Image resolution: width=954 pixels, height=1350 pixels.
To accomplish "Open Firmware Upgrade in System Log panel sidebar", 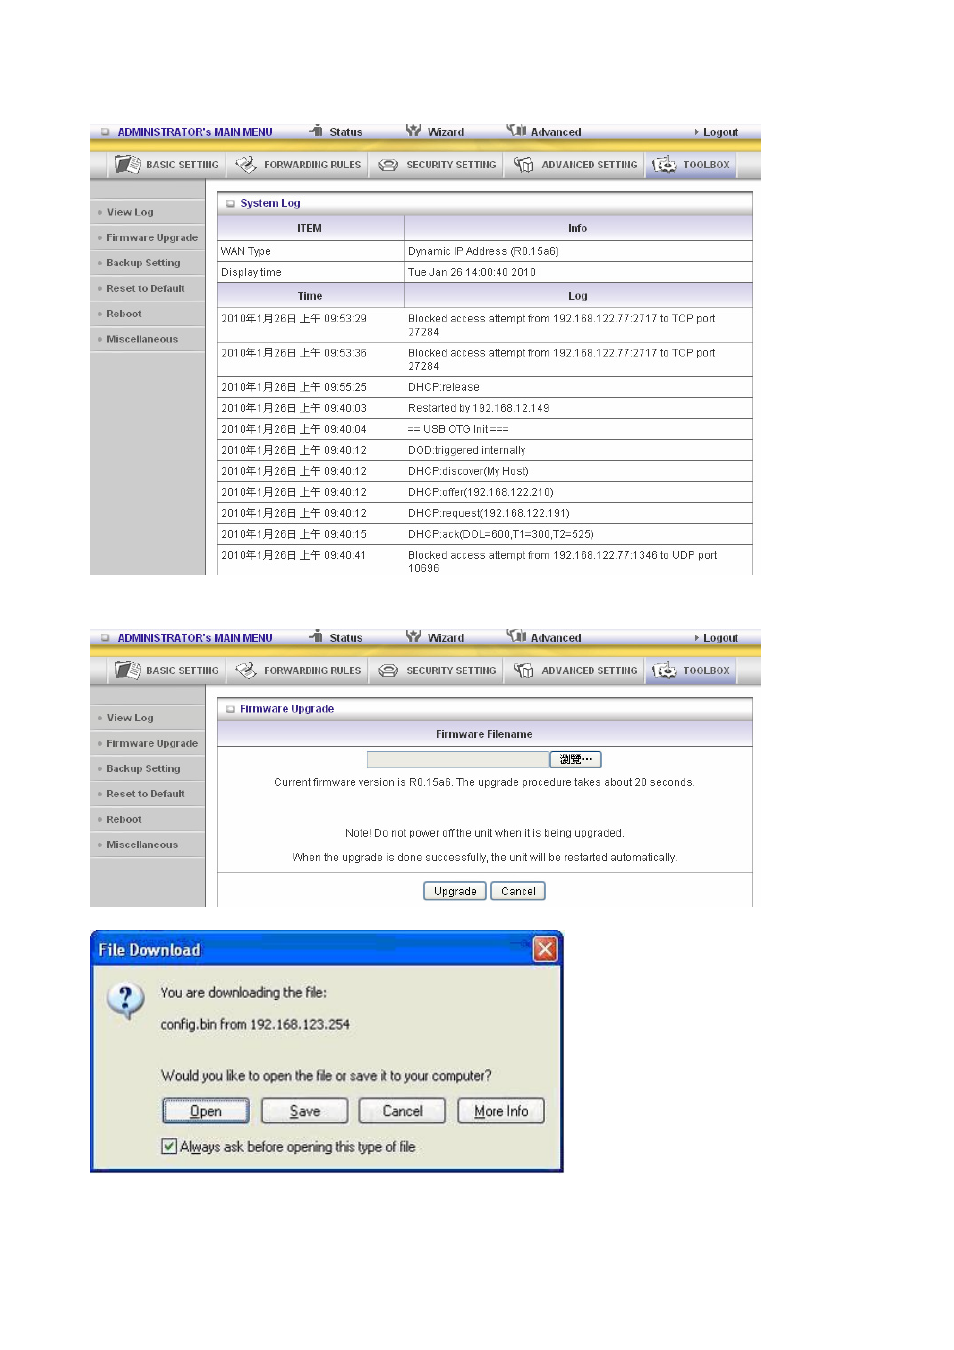I will pos(152,238).
